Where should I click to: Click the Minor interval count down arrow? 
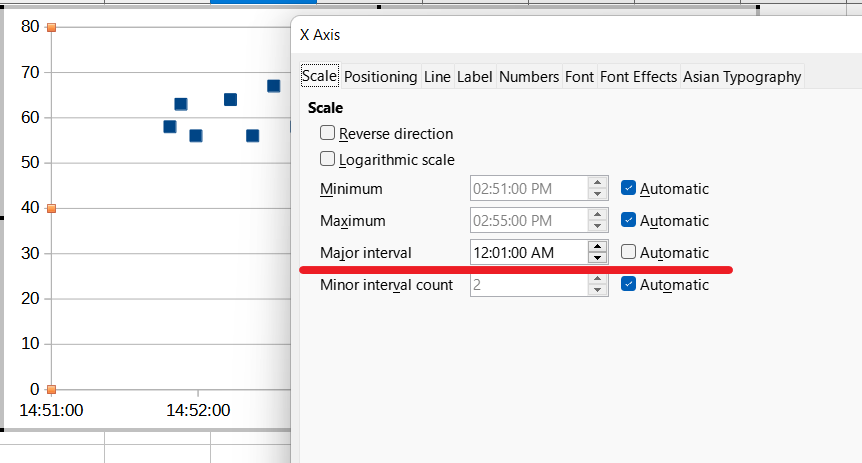(x=598, y=290)
